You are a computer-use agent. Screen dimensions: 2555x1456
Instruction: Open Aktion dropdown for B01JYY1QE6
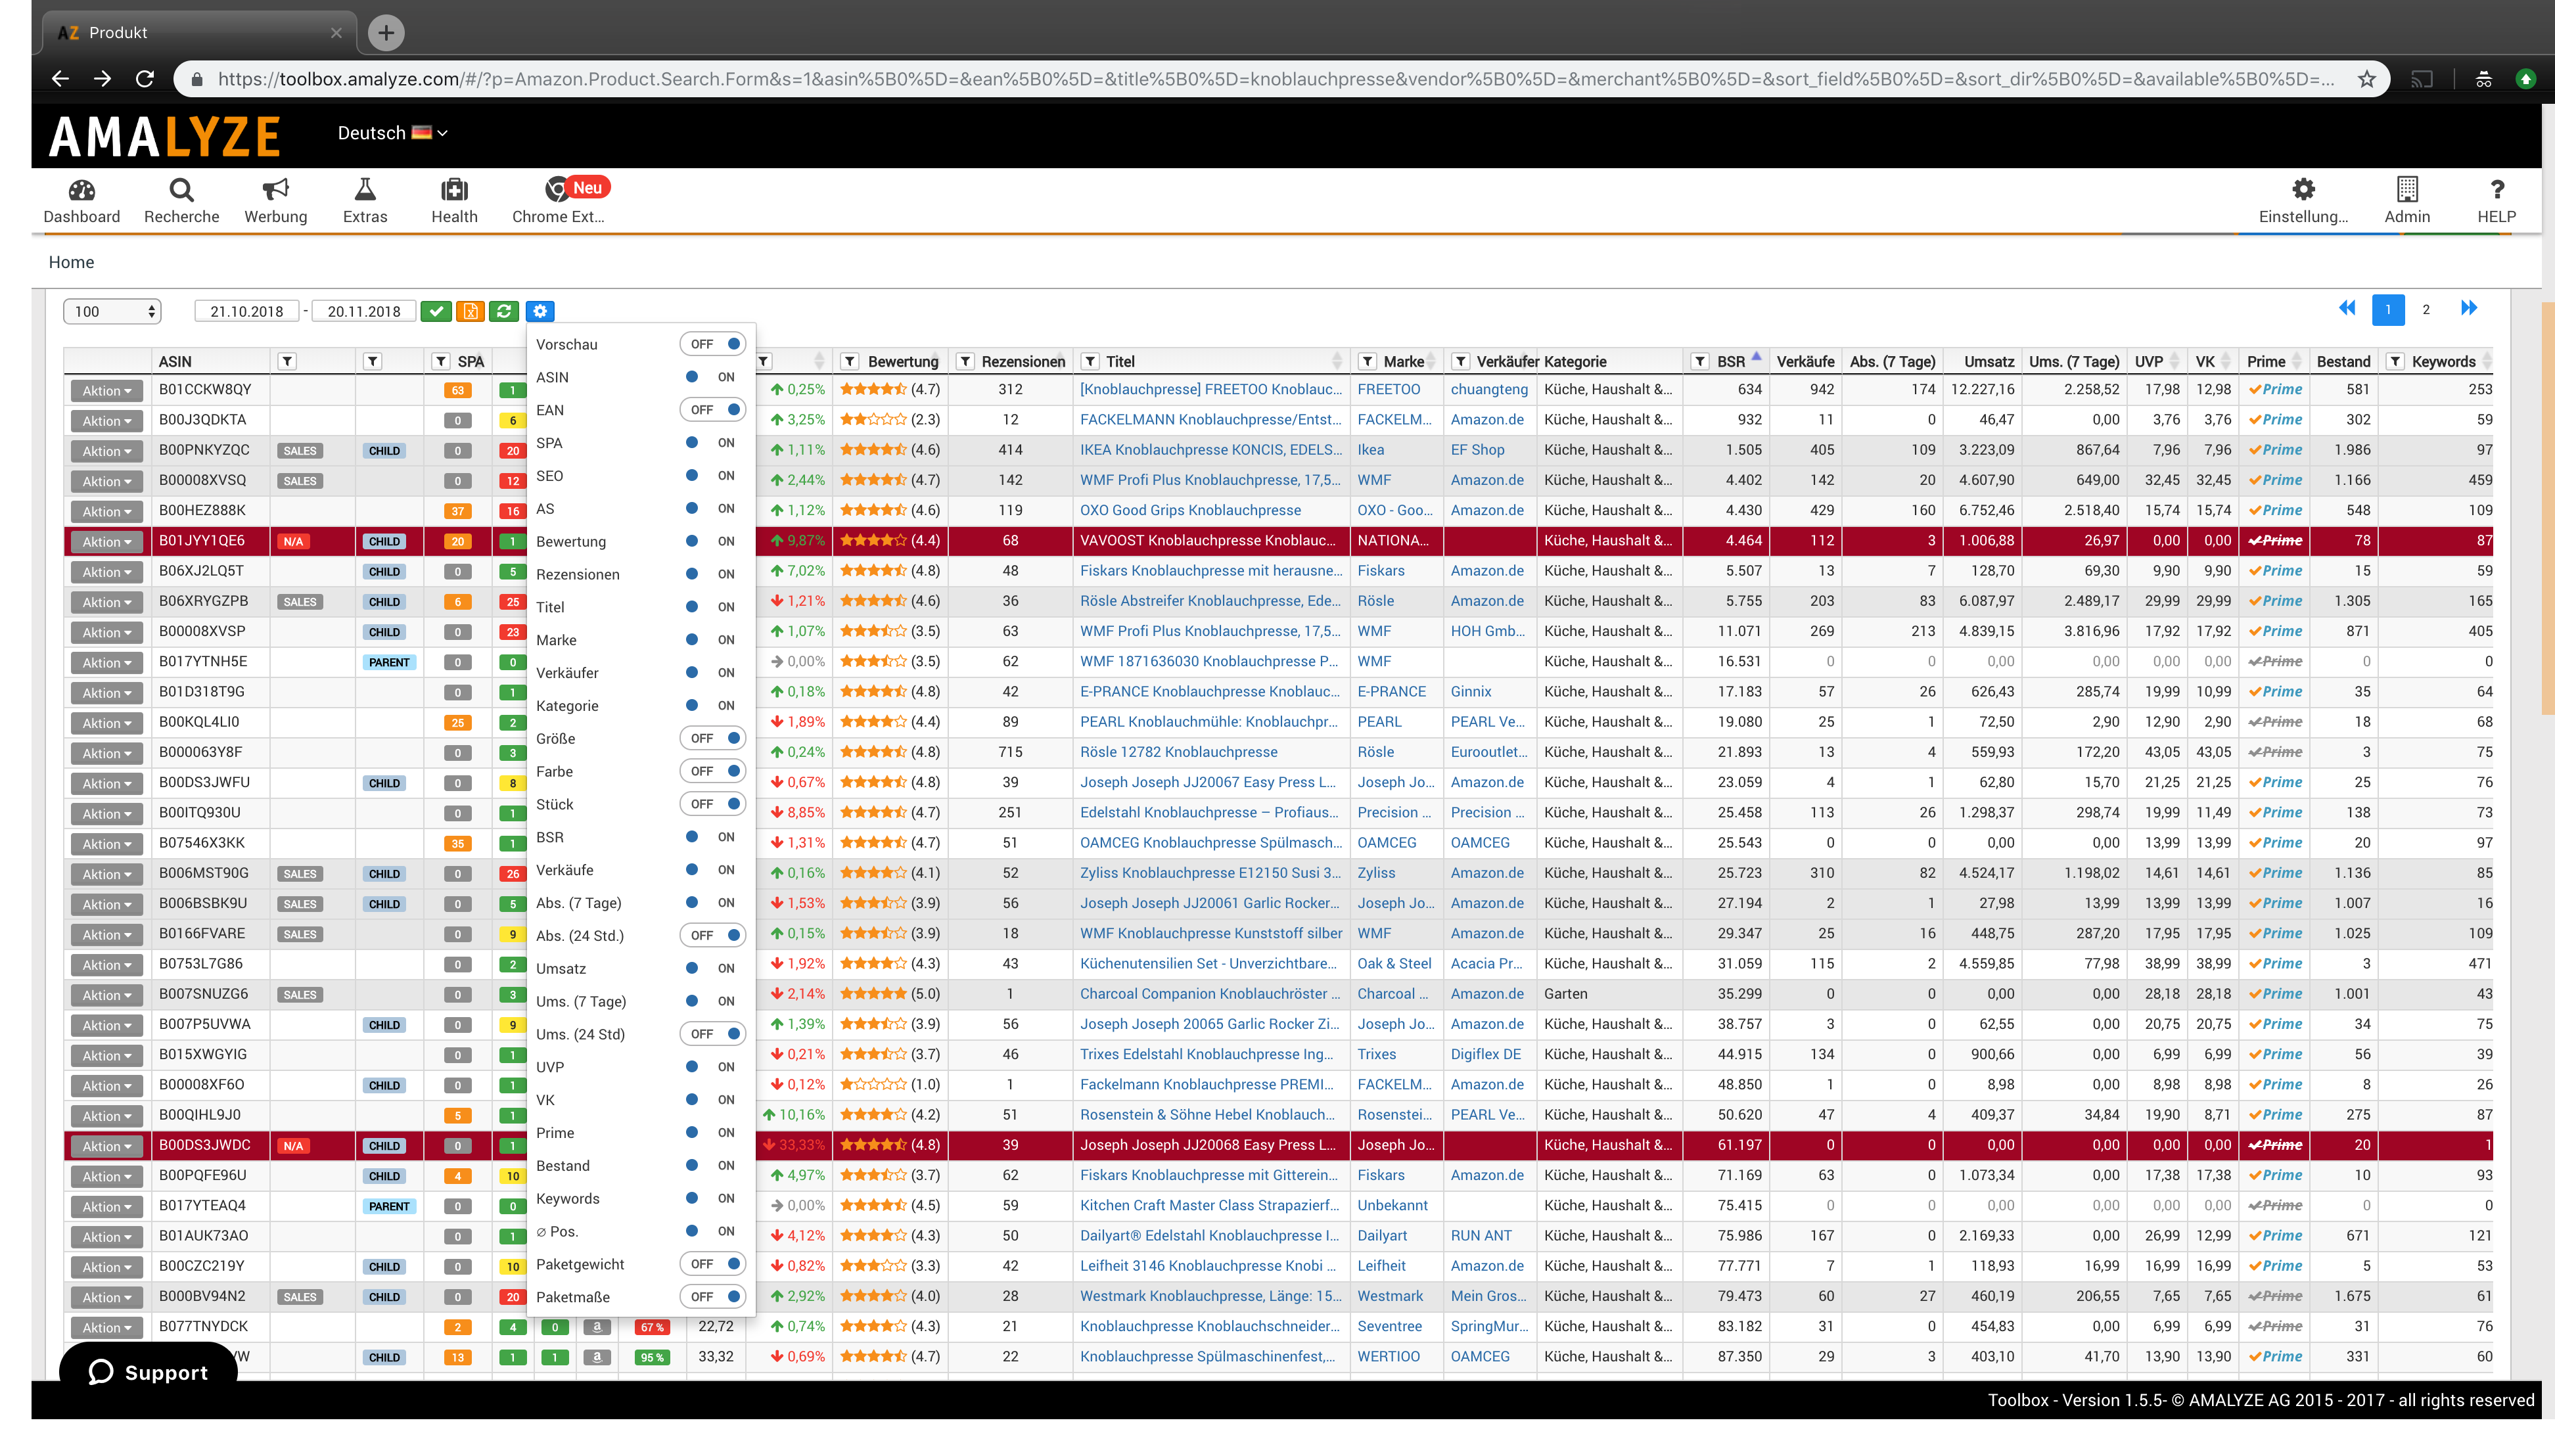click(106, 541)
